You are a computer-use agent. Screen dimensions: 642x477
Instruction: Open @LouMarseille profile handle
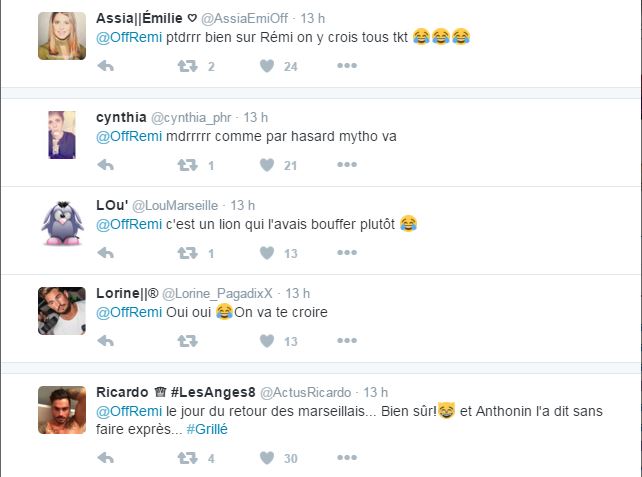coord(175,206)
